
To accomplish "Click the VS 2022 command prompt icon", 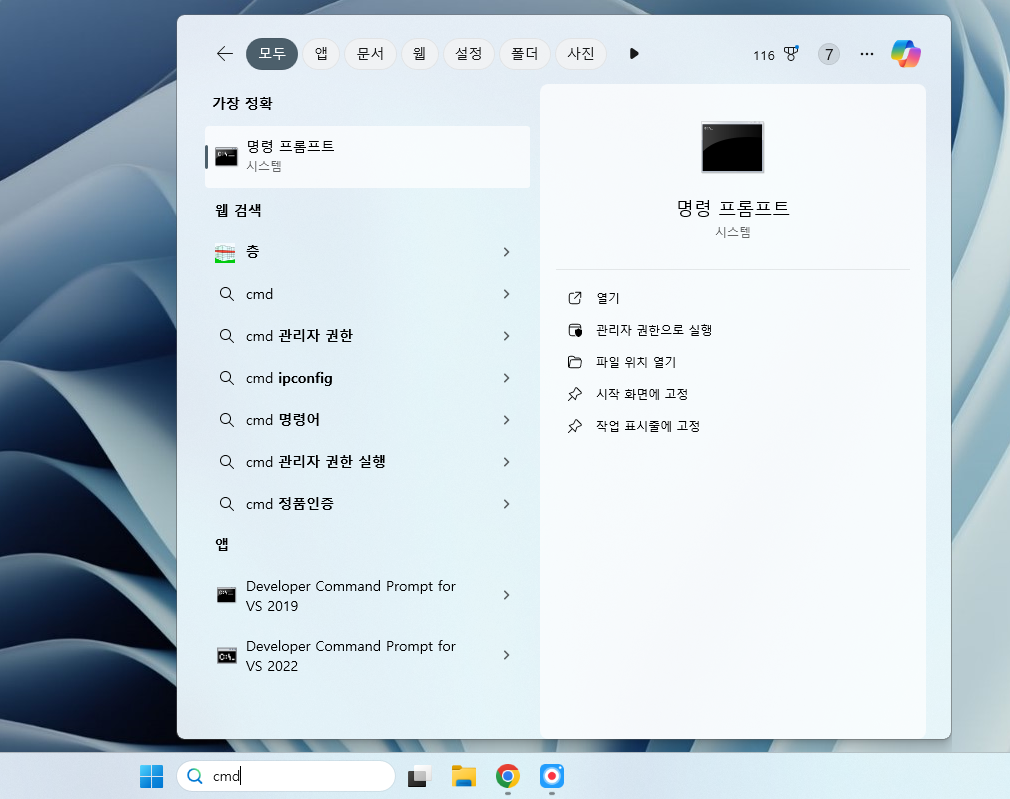I will [x=226, y=656].
